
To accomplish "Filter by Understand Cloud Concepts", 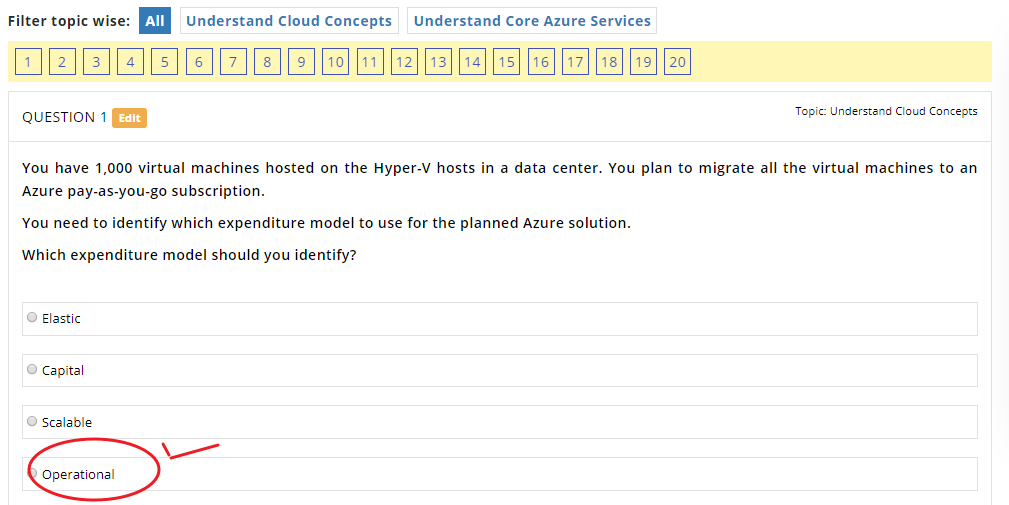I will (289, 21).
